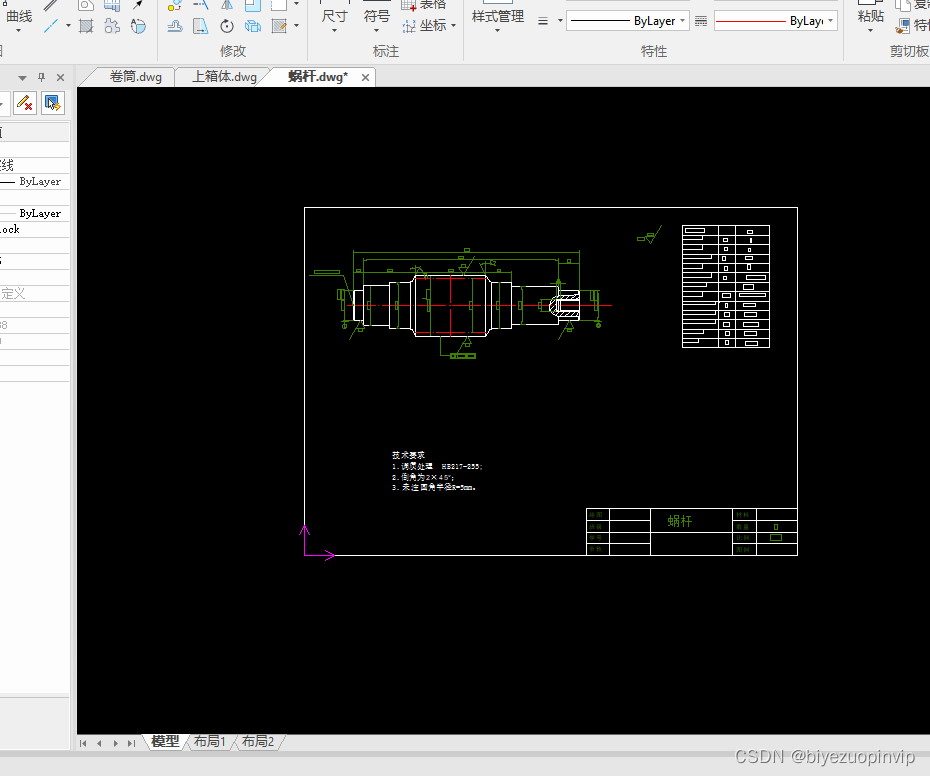Click the trim/extend dashed-line tool
This screenshot has height=776, width=930.
[200, 5]
